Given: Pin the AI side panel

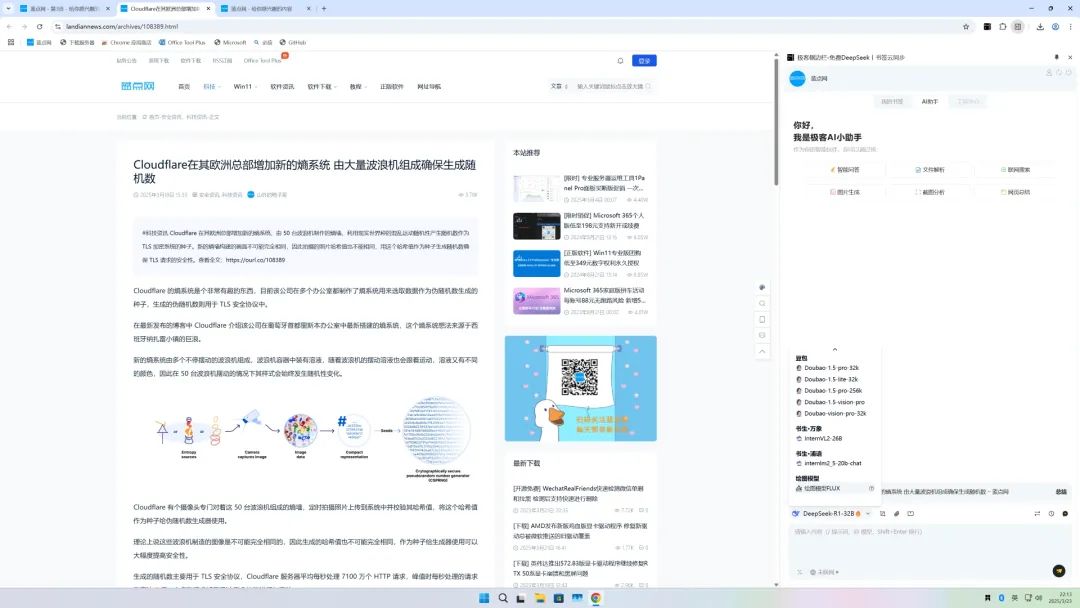Looking at the screenshot, I should [x=1057, y=57].
